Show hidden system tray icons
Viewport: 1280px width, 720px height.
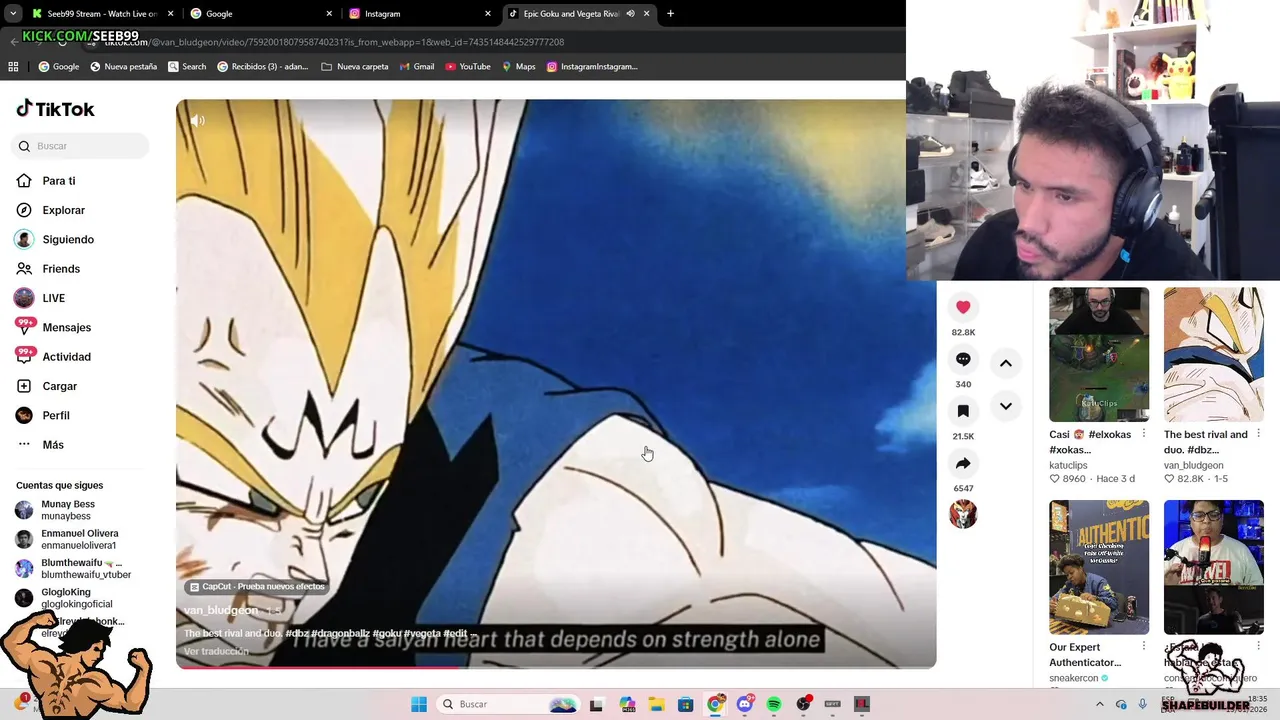[1099, 704]
